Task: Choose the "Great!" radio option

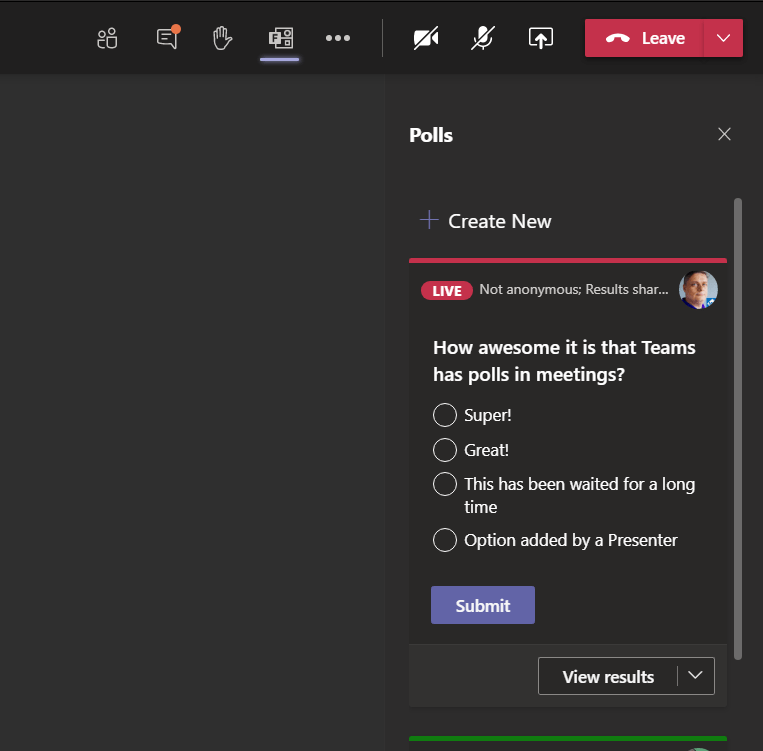Action: tap(445, 450)
